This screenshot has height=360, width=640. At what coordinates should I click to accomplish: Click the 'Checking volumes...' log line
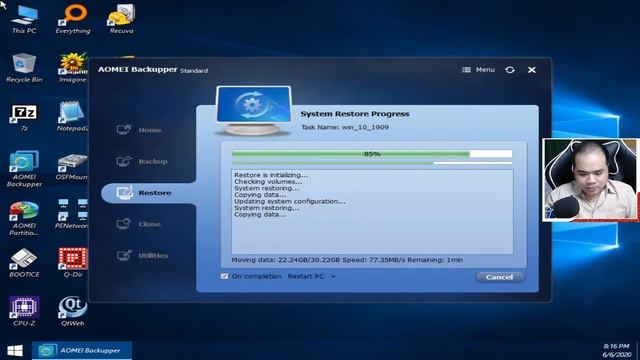(268, 182)
